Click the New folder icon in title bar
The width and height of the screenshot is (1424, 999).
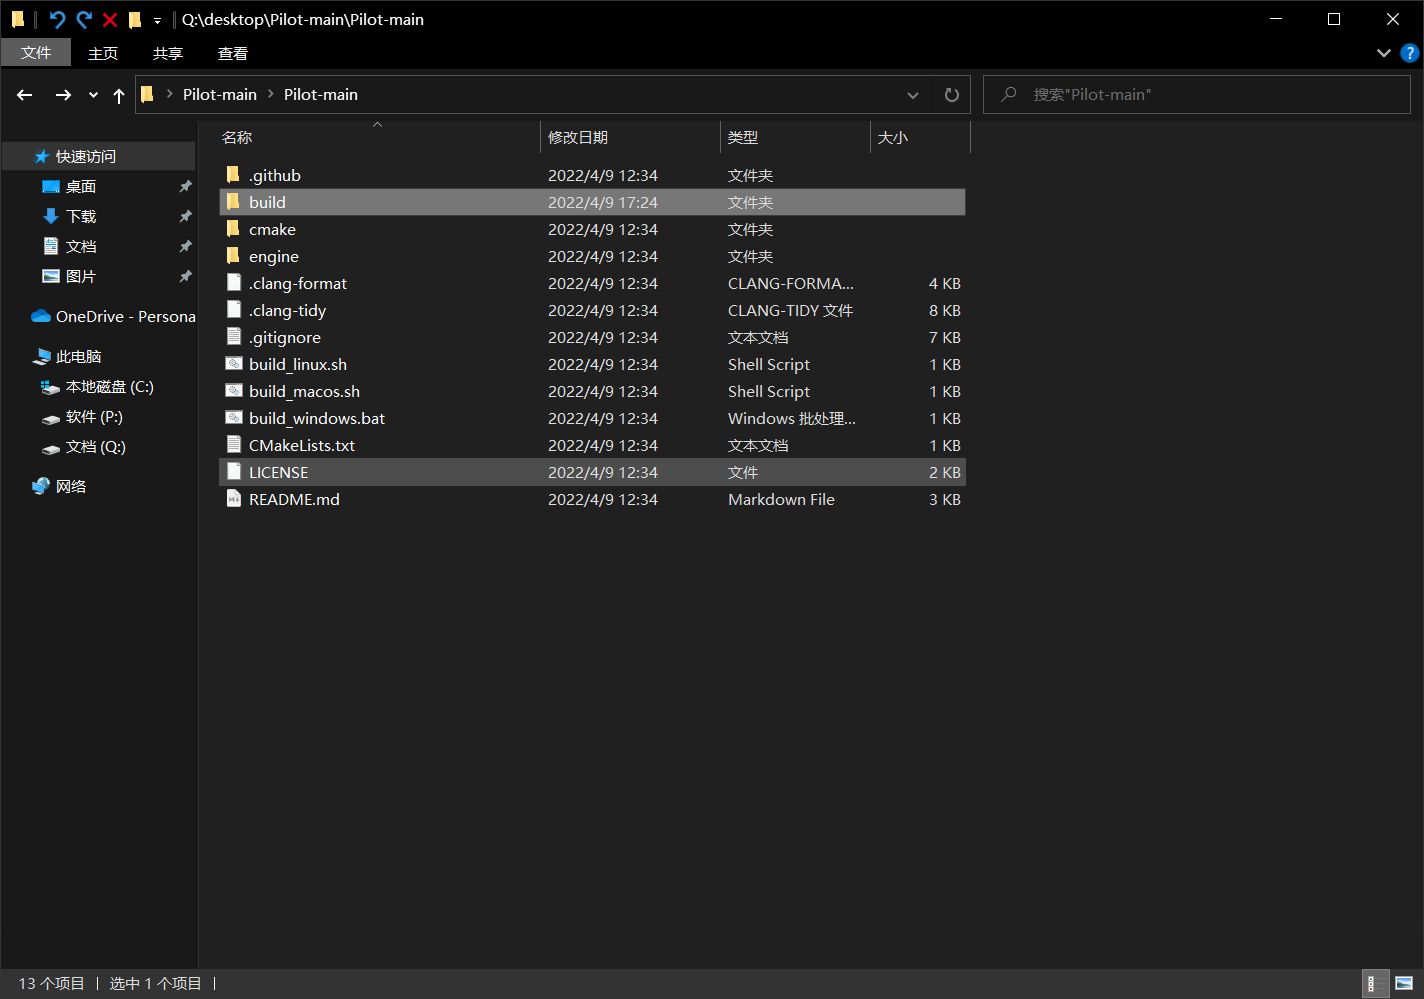(135, 19)
